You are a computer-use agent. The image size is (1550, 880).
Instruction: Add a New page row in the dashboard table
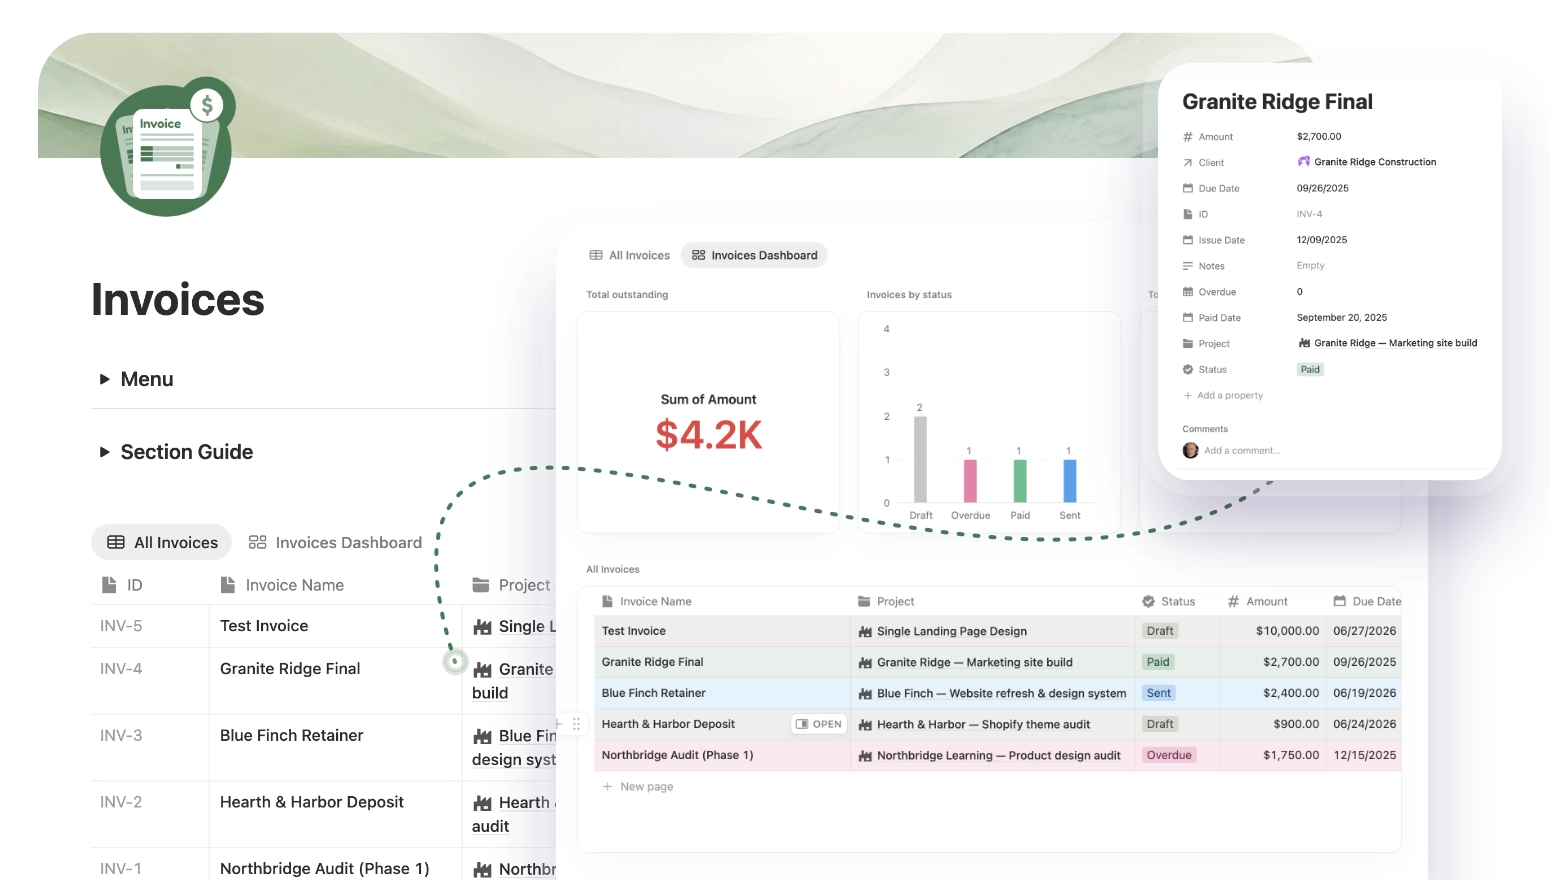(x=638, y=787)
